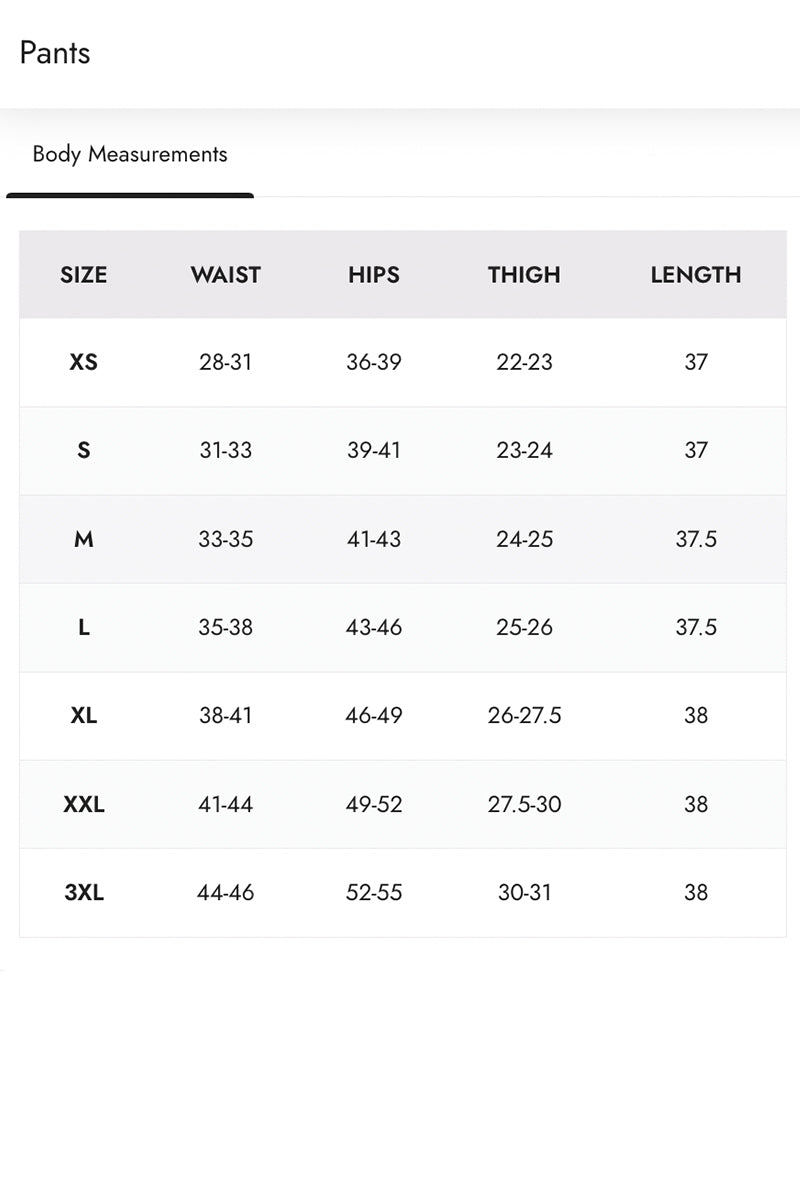
Task: Select the 26-27.5 thigh measurement
Action: pos(524,715)
